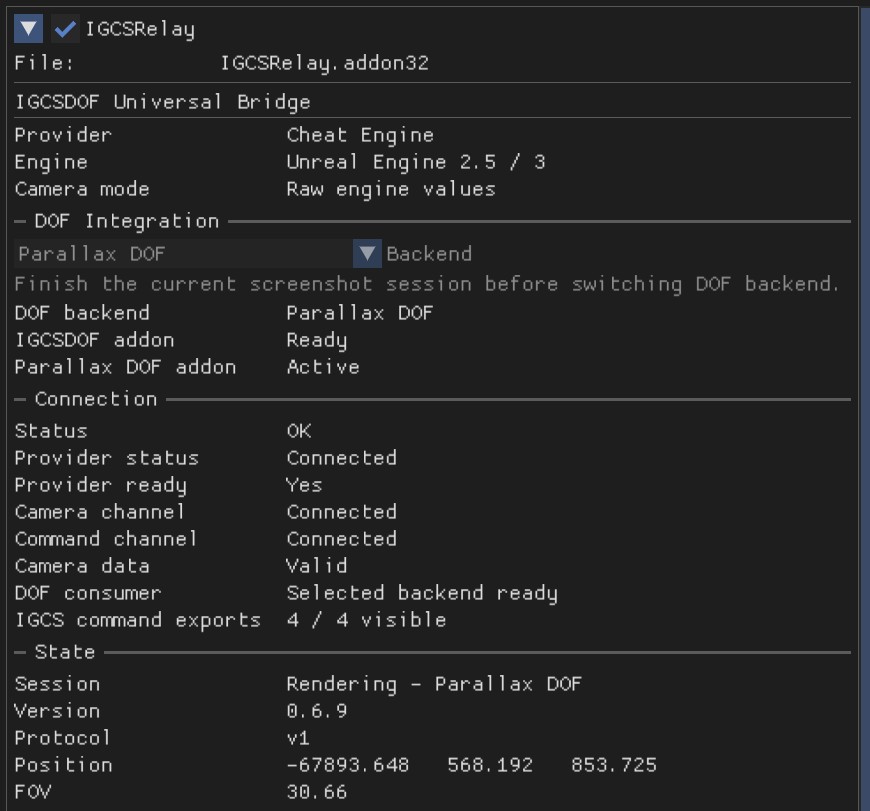Click the DOF Integration section header
Viewport: 870px width, 811px height.
(127, 221)
